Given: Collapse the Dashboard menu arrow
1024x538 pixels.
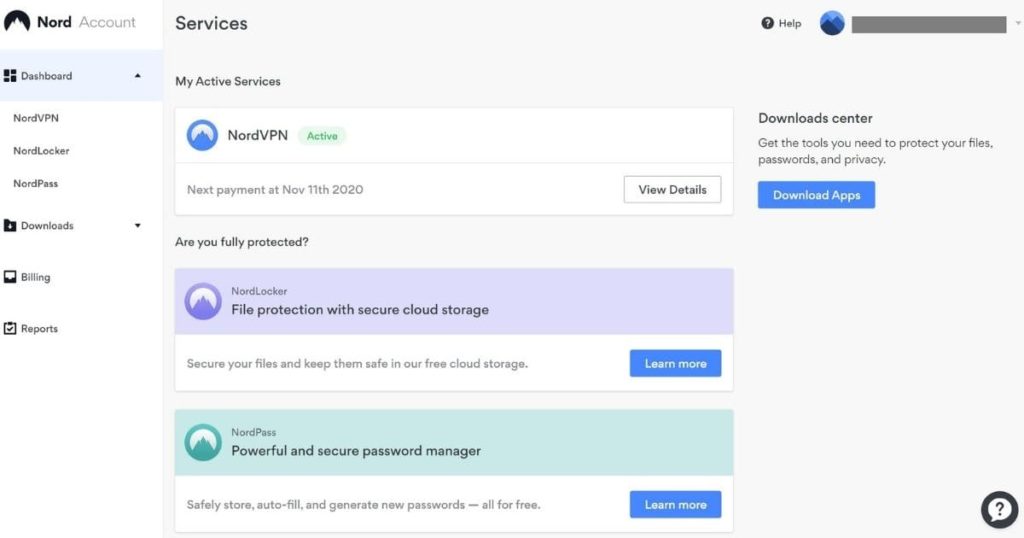Looking at the screenshot, I should click(137, 76).
